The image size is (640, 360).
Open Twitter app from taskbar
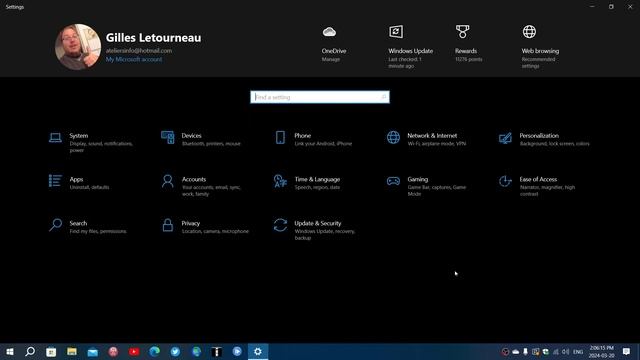(176, 351)
